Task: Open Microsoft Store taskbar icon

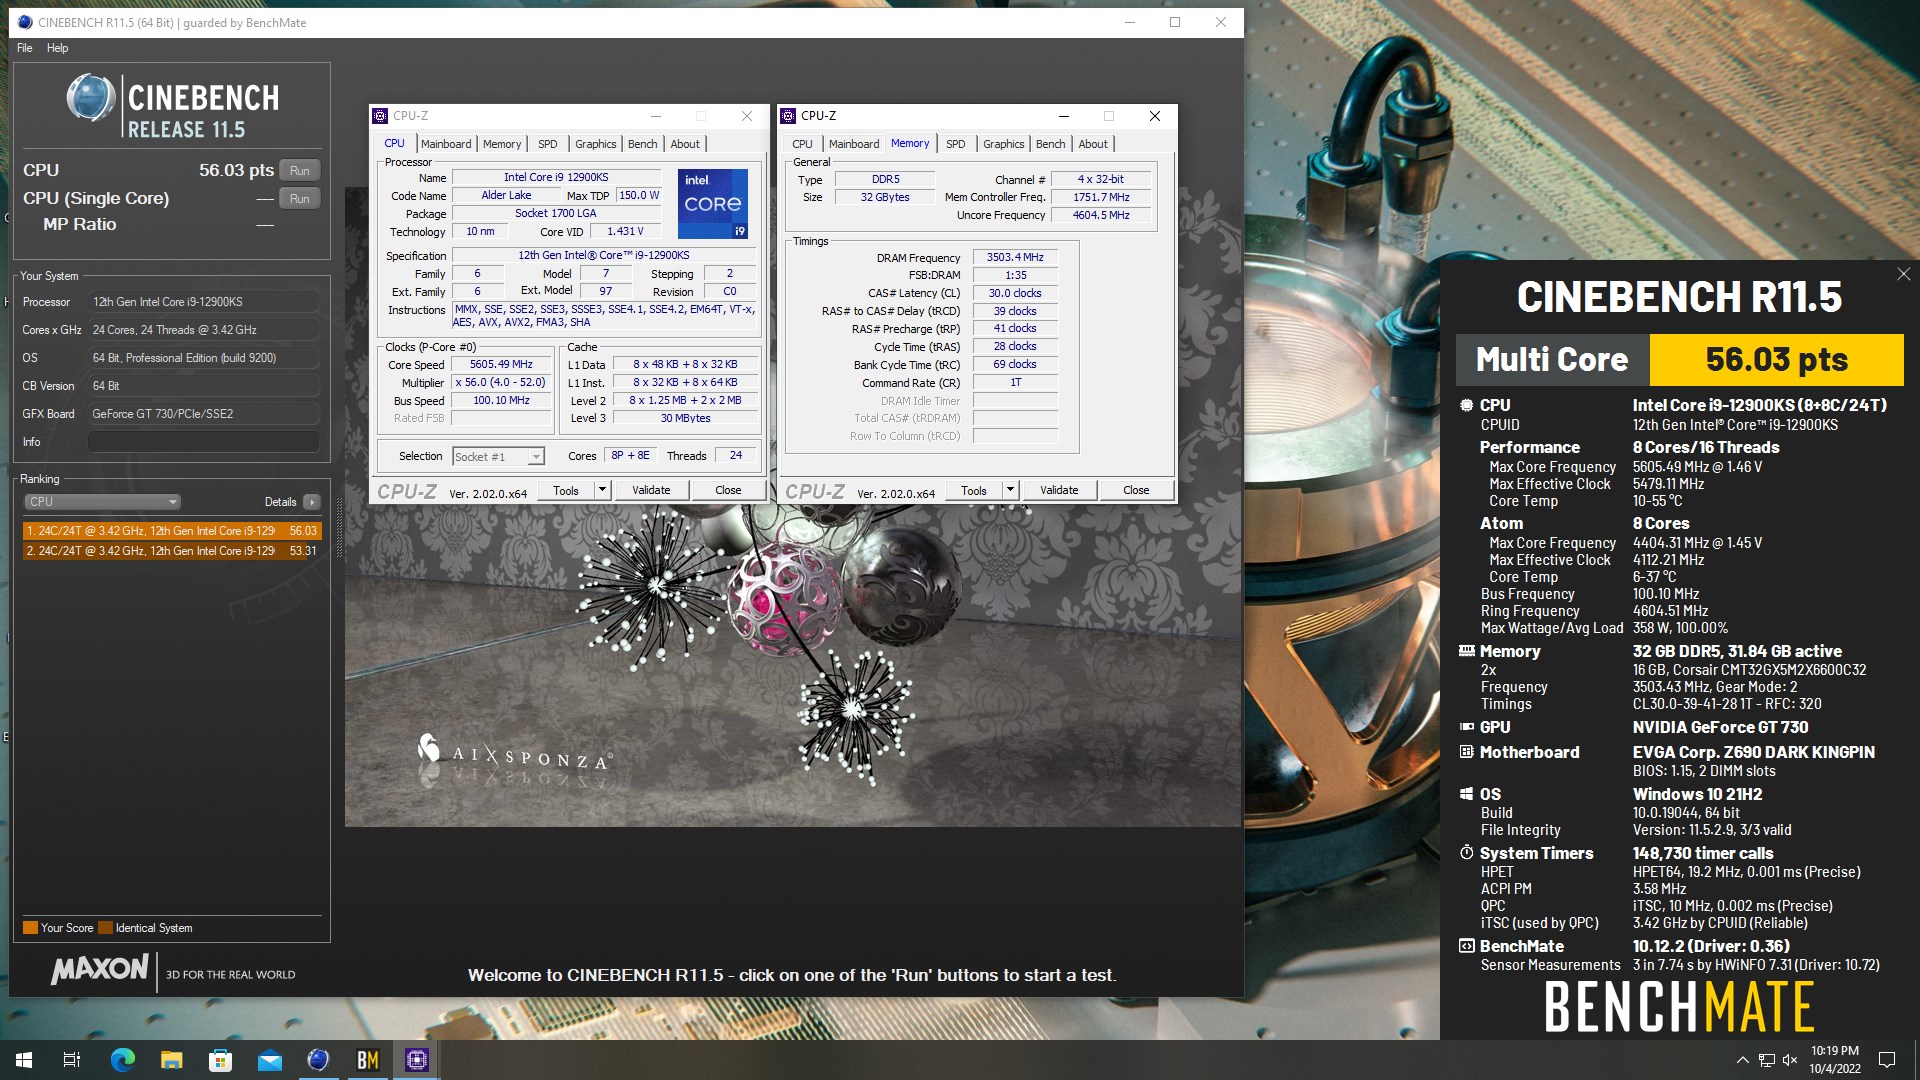Action: coord(220,1060)
